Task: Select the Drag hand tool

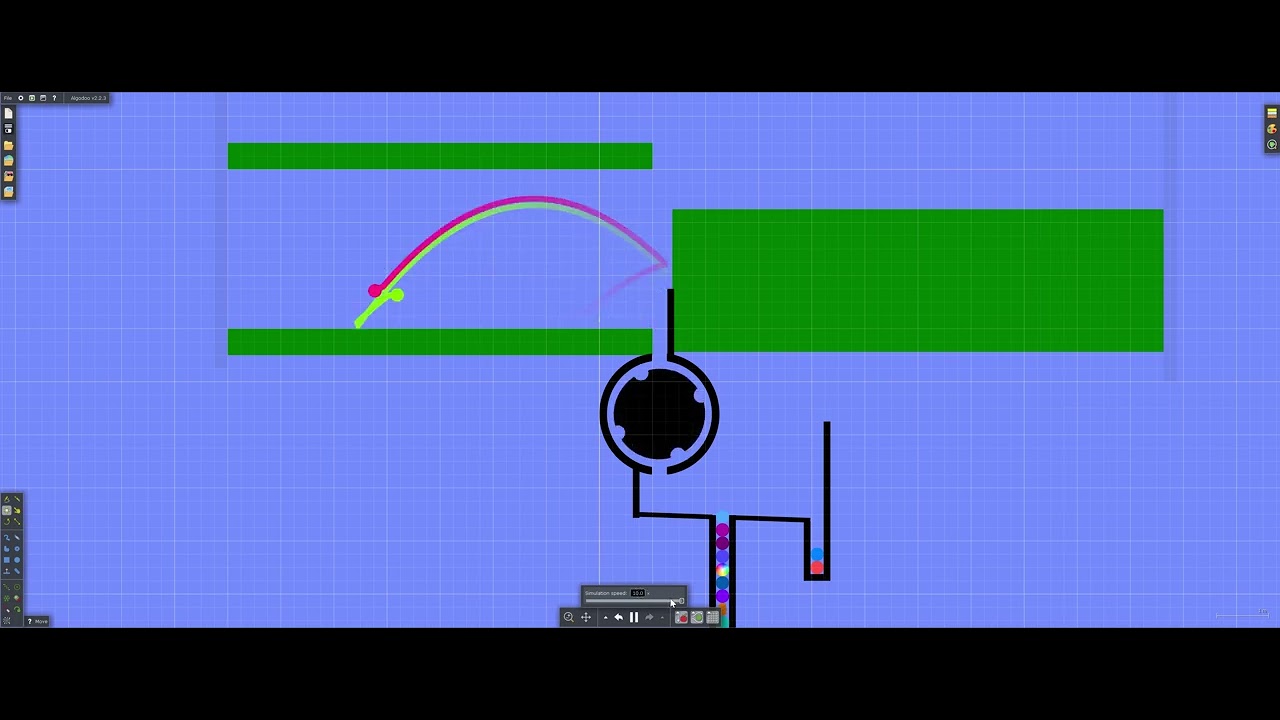Action: coord(17,510)
